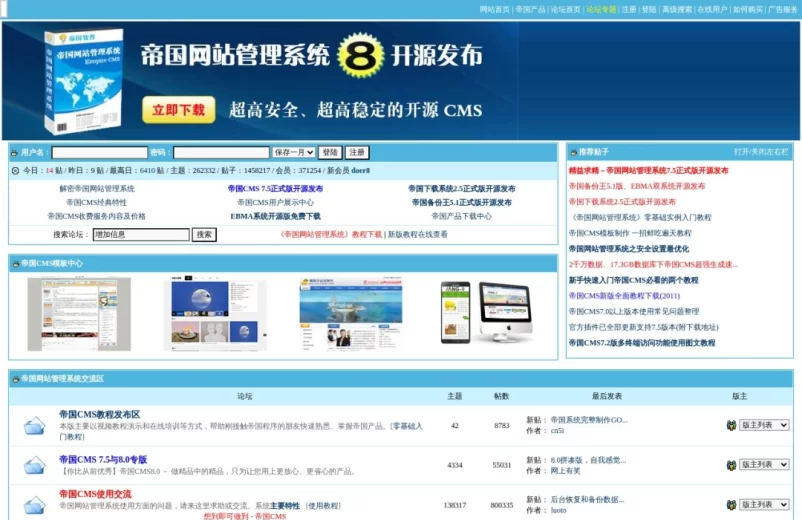Open link 帝国CMS经典特性
Screen dimensions: 802x520
point(97,202)
